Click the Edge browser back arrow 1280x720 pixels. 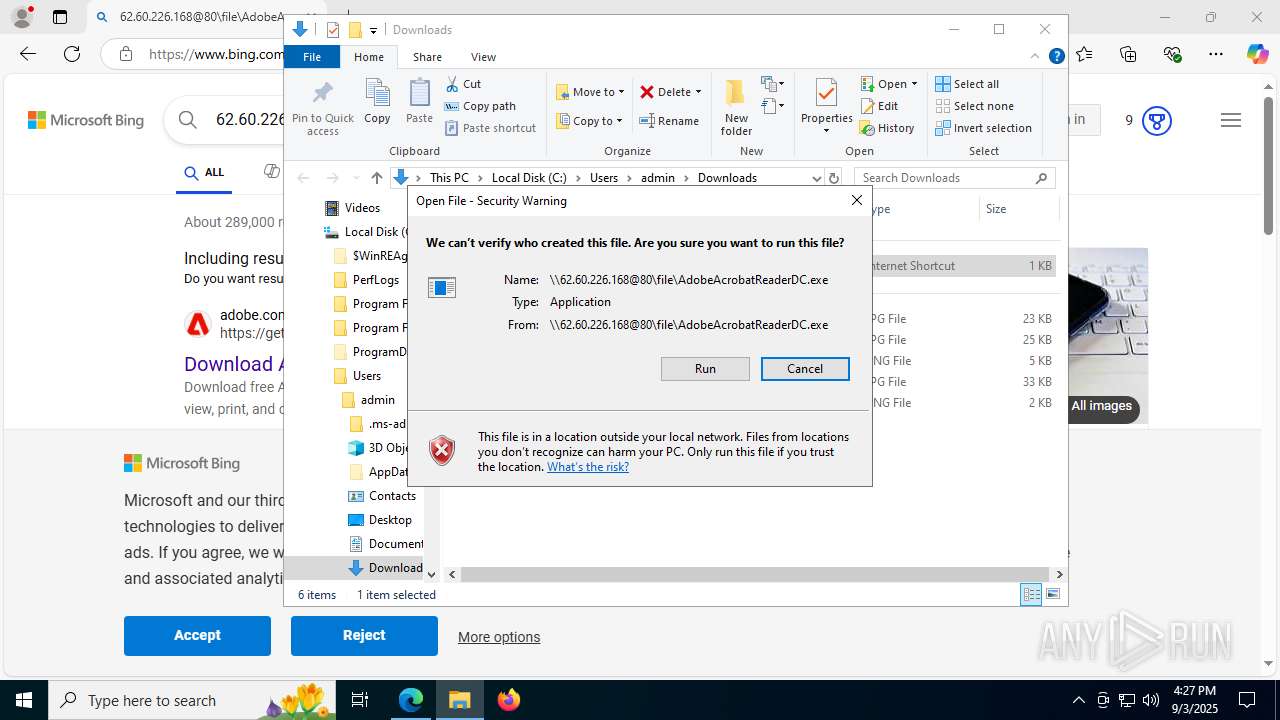coord(27,54)
